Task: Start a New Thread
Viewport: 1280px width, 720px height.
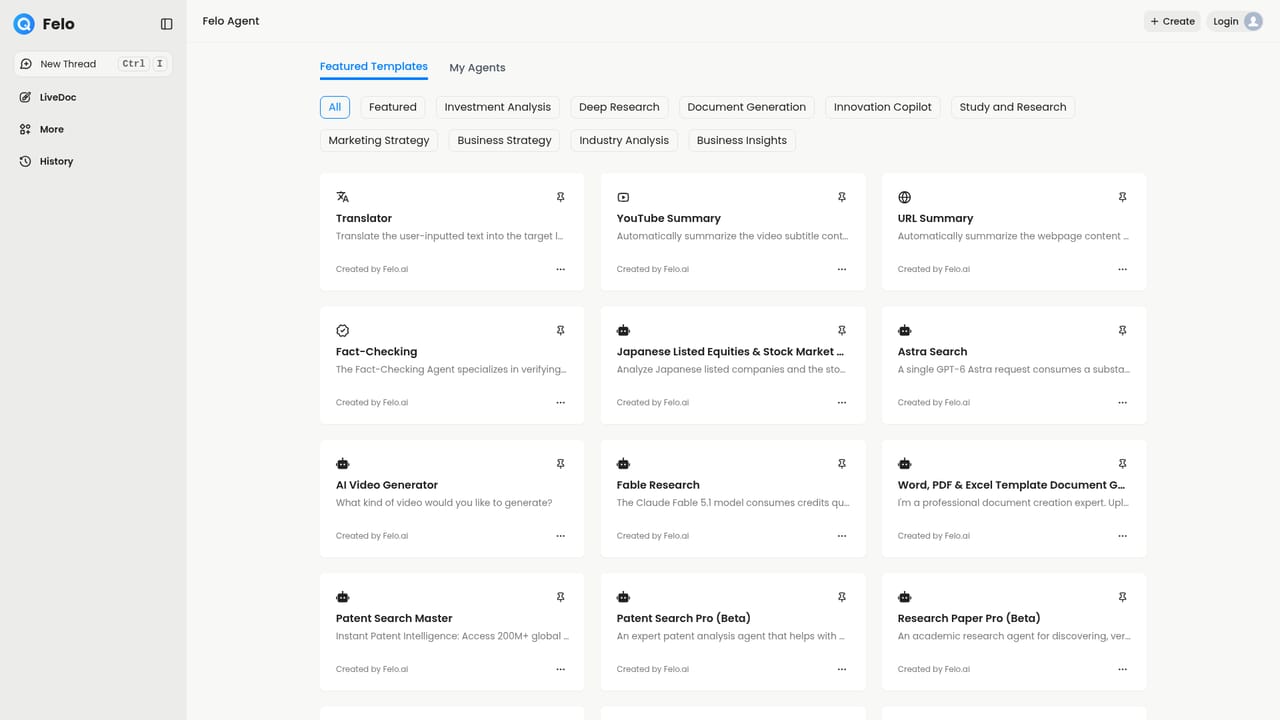Action: pos(93,64)
